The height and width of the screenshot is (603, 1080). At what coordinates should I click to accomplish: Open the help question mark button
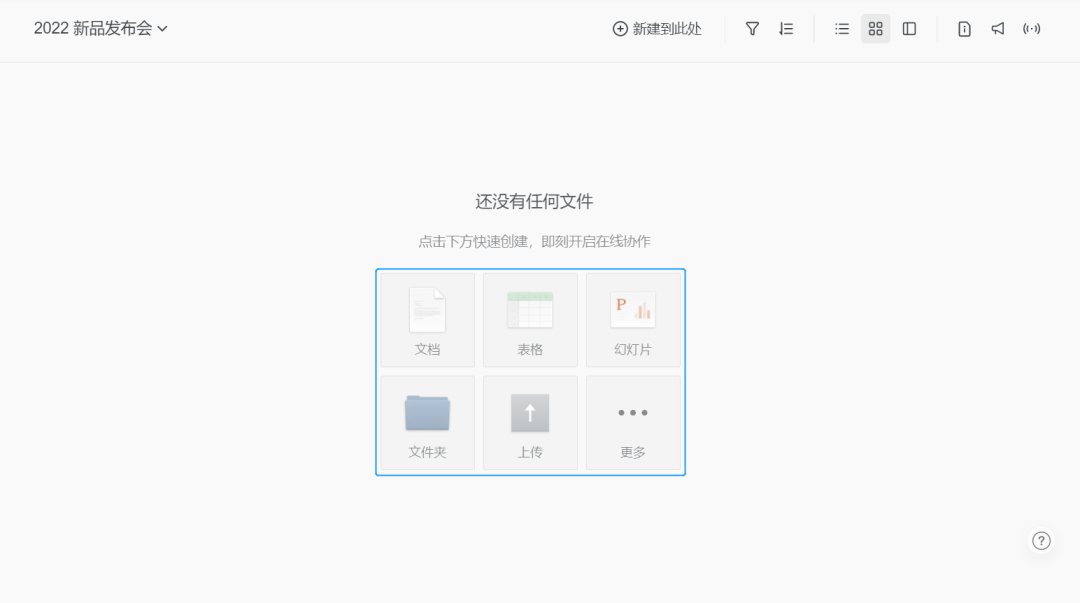point(1041,540)
